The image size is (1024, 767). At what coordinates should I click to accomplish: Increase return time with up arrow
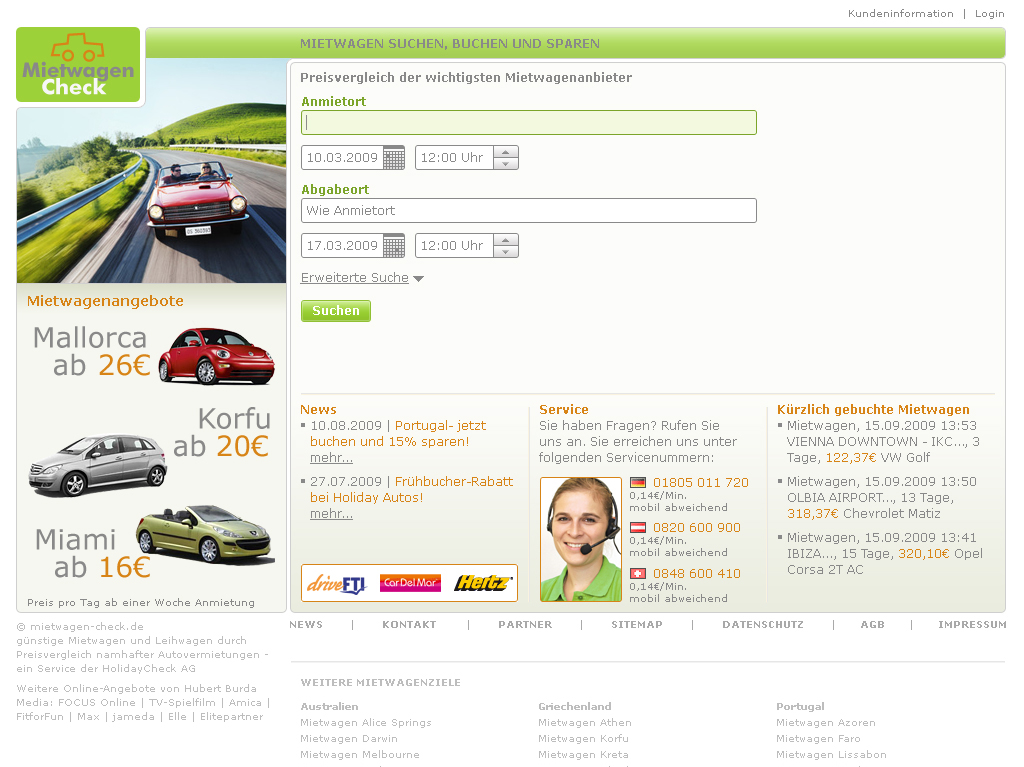505,240
